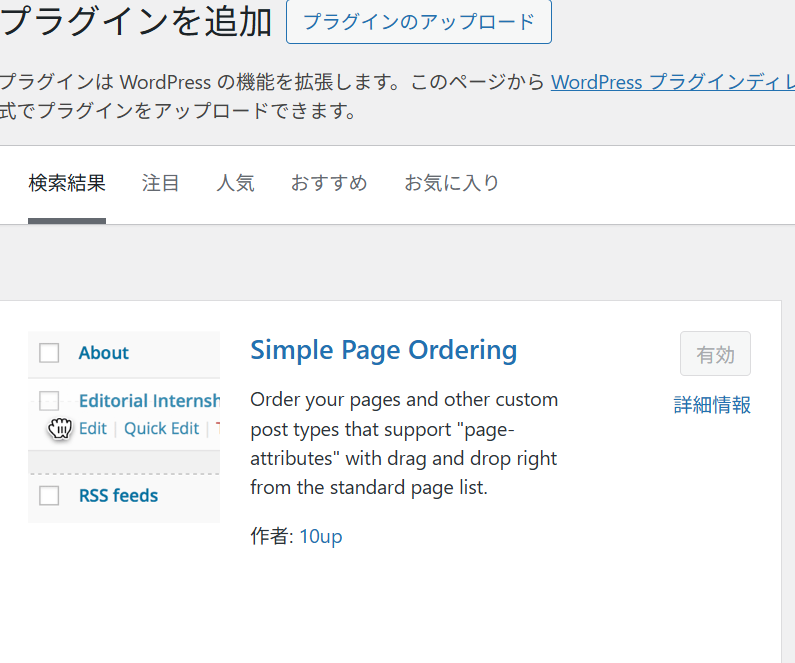This screenshot has height=663, width=795.
Task: Click RSS feeds title in the preview
Action: tap(118, 495)
